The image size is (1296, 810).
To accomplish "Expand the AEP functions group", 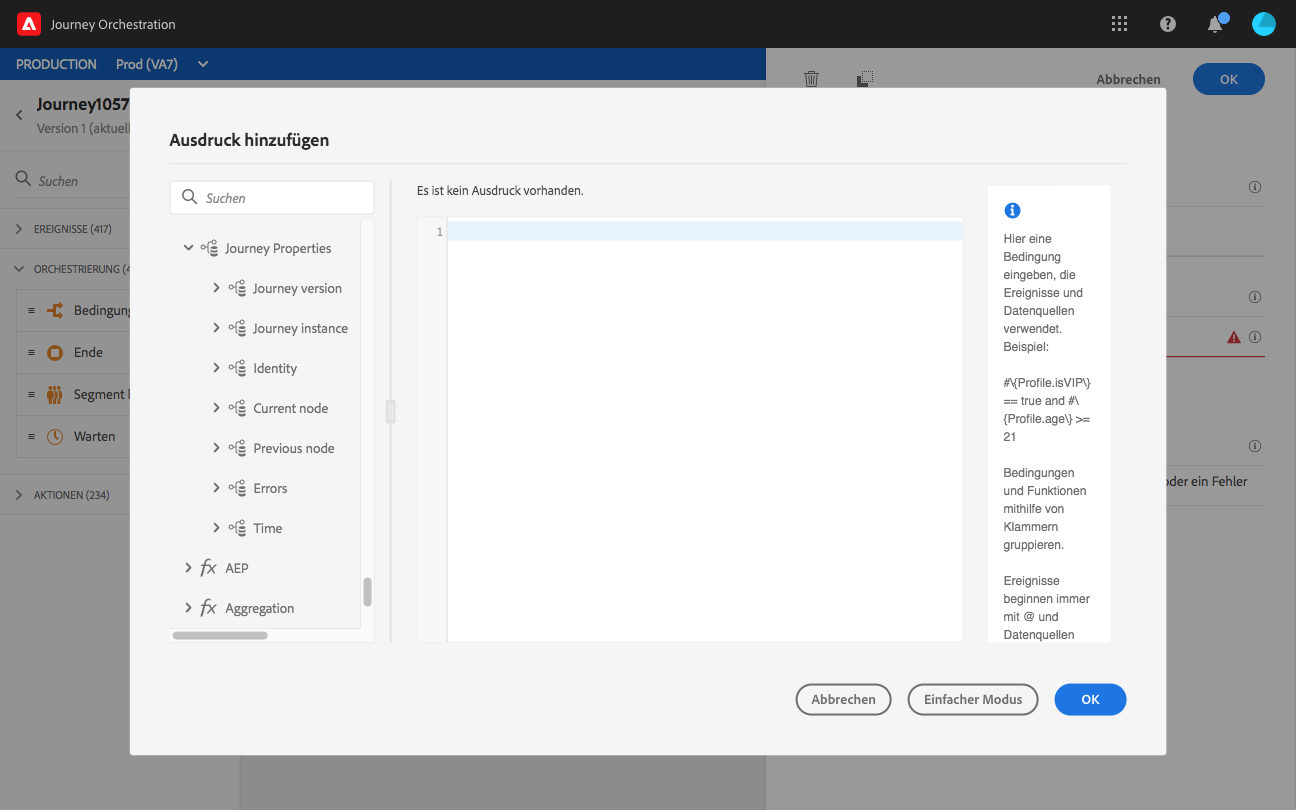I will point(188,568).
